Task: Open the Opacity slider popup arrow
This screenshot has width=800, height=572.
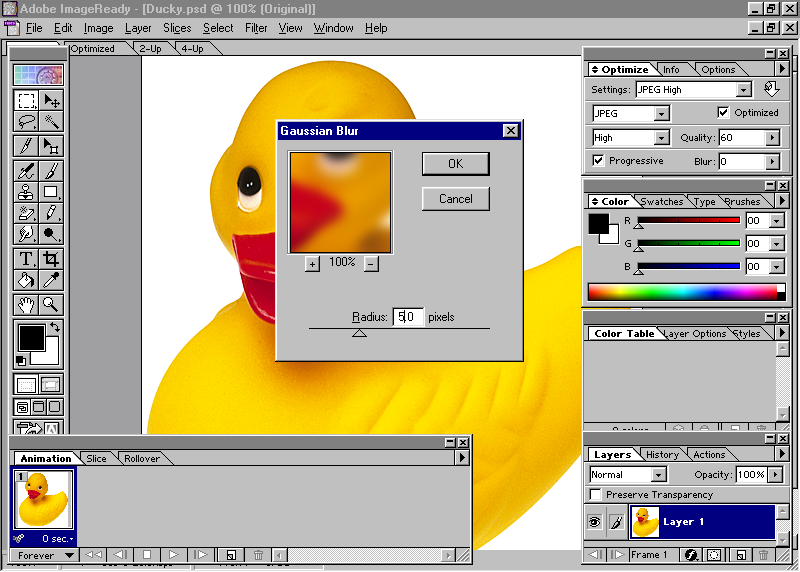Action: point(776,475)
